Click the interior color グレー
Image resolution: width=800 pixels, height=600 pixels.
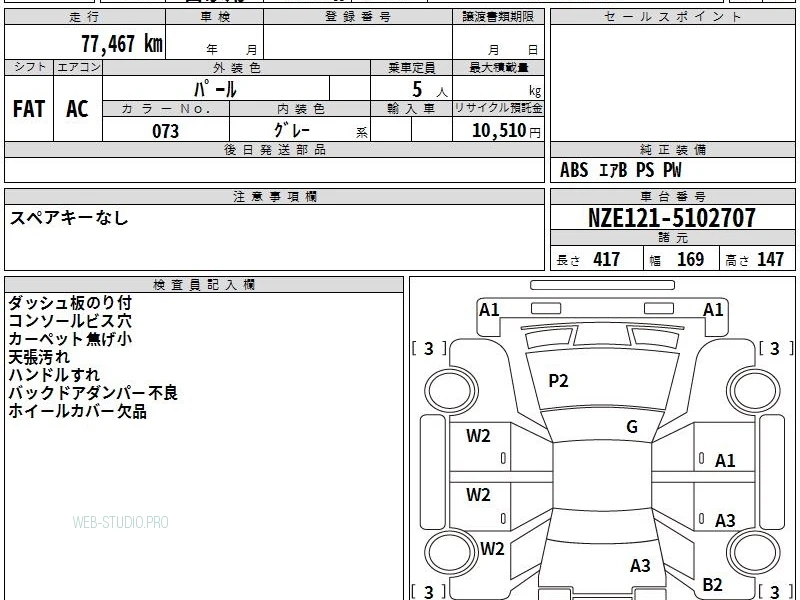(x=292, y=130)
